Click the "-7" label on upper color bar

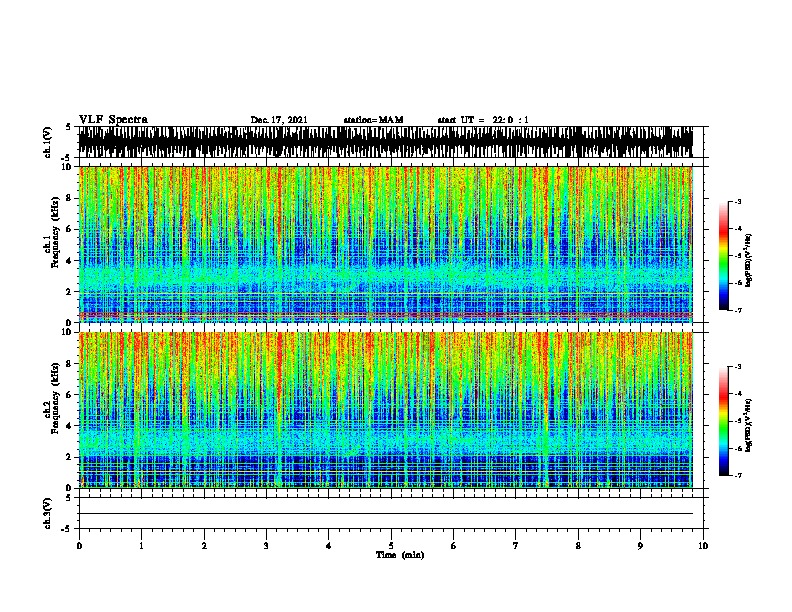[x=737, y=310]
